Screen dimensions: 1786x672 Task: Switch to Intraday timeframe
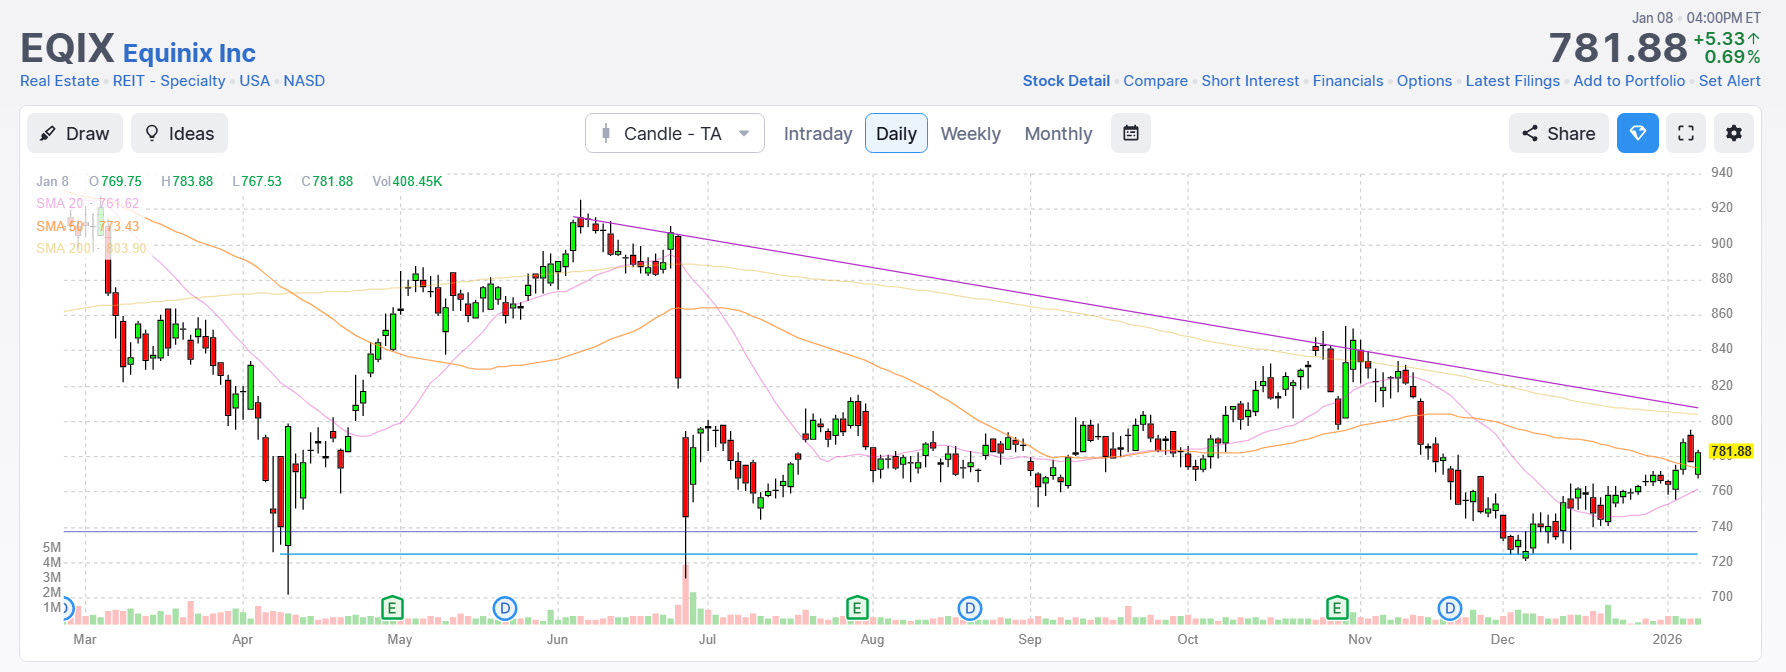pyautogui.click(x=817, y=133)
